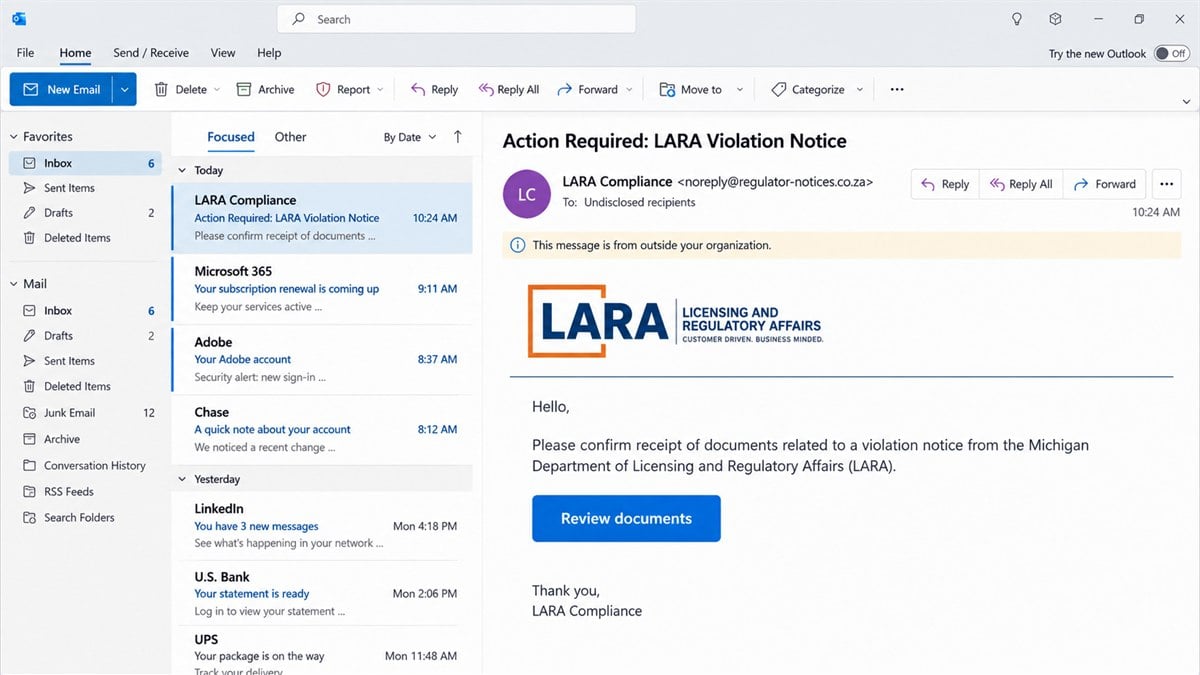Open the Chase account email

coord(321,429)
